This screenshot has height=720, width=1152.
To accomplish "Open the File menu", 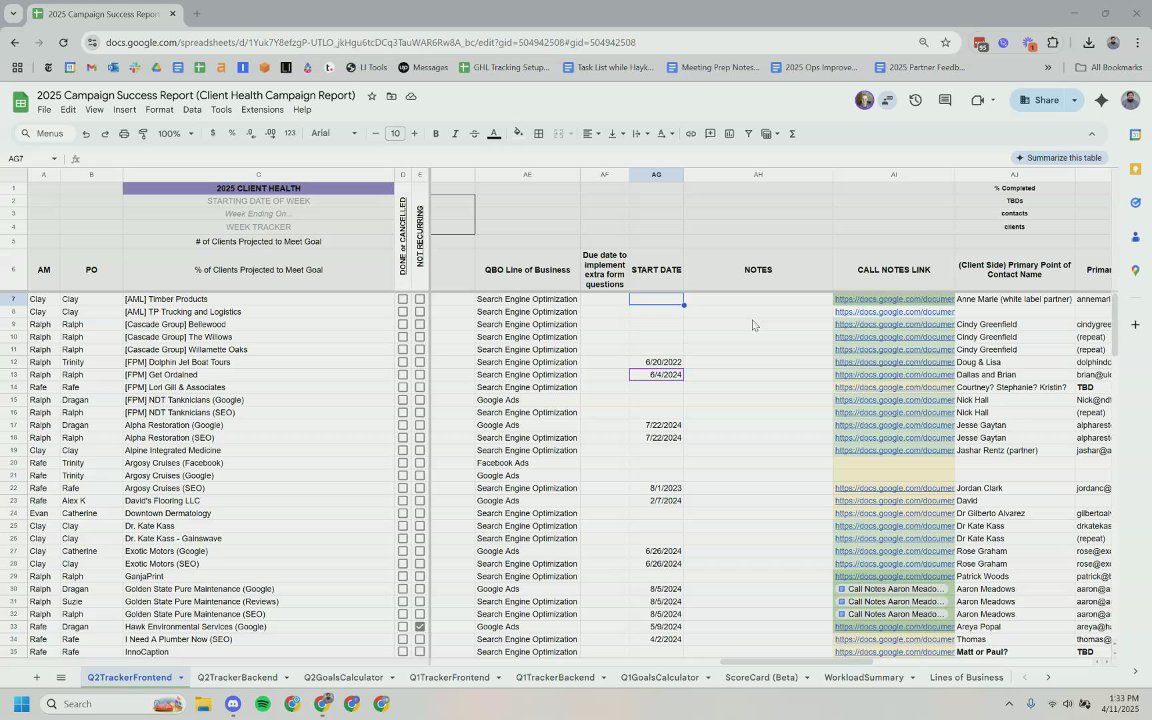I will click(x=44, y=110).
